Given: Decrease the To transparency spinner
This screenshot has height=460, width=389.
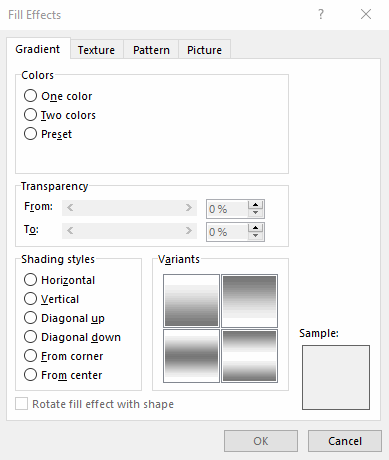Looking at the screenshot, I should coord(256,236).
